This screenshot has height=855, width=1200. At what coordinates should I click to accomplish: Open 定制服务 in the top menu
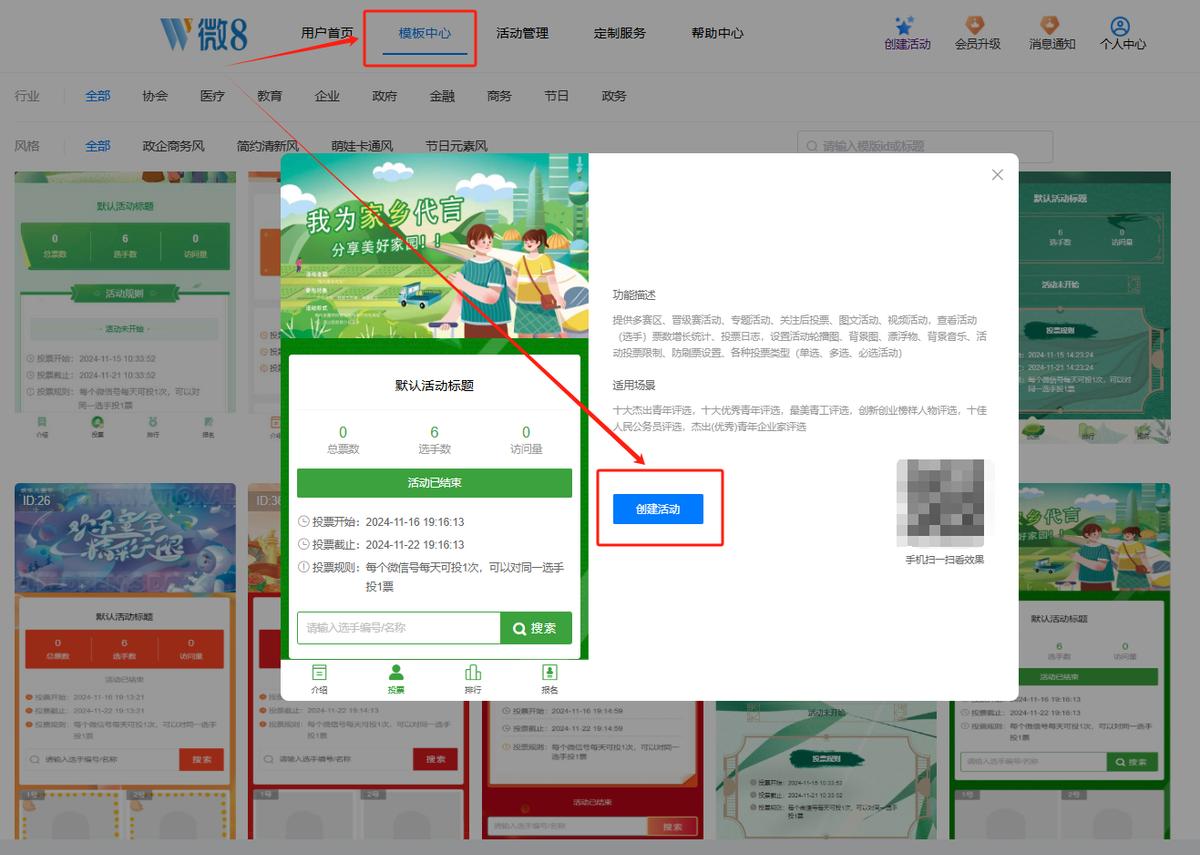tap(620, 33)
